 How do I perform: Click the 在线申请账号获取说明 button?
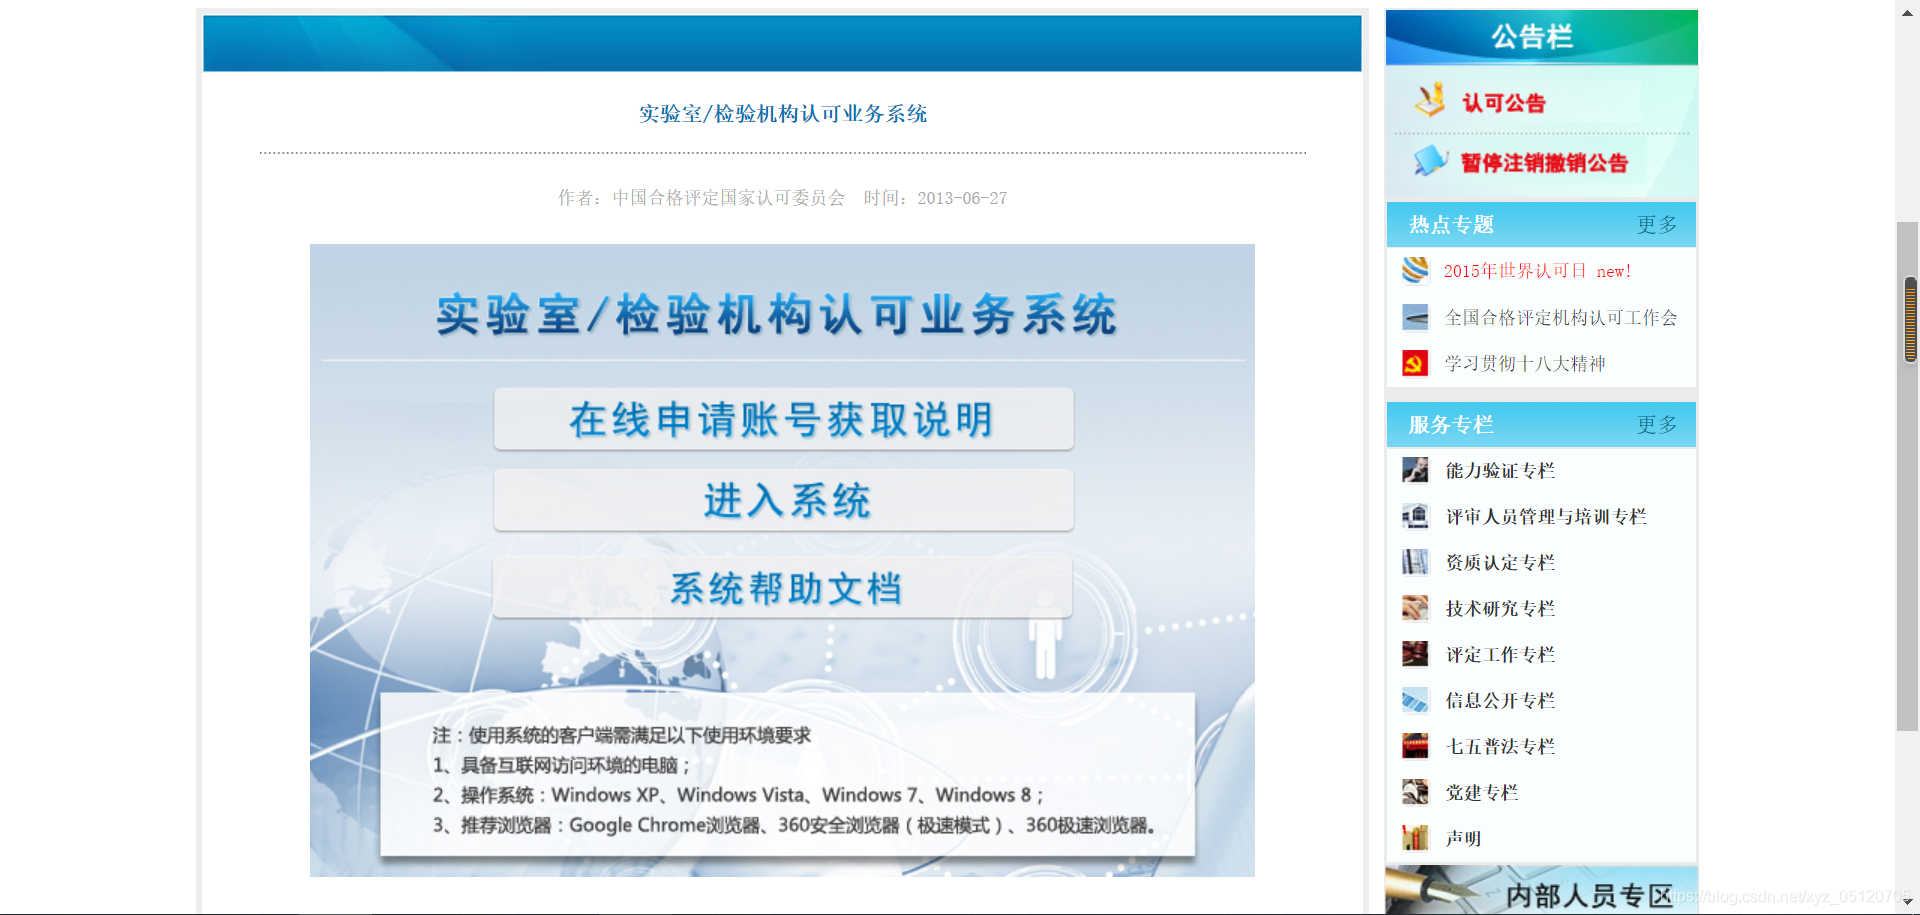[783, 419]
